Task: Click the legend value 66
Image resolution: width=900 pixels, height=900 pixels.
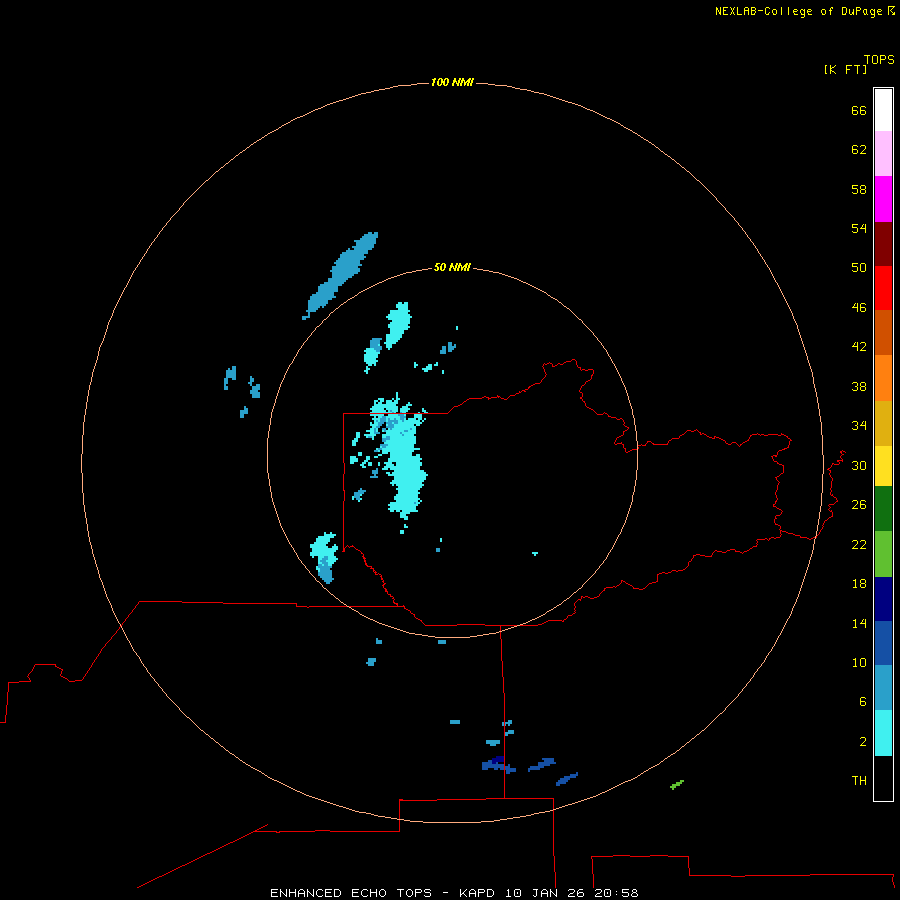Action: coord(859,110)
